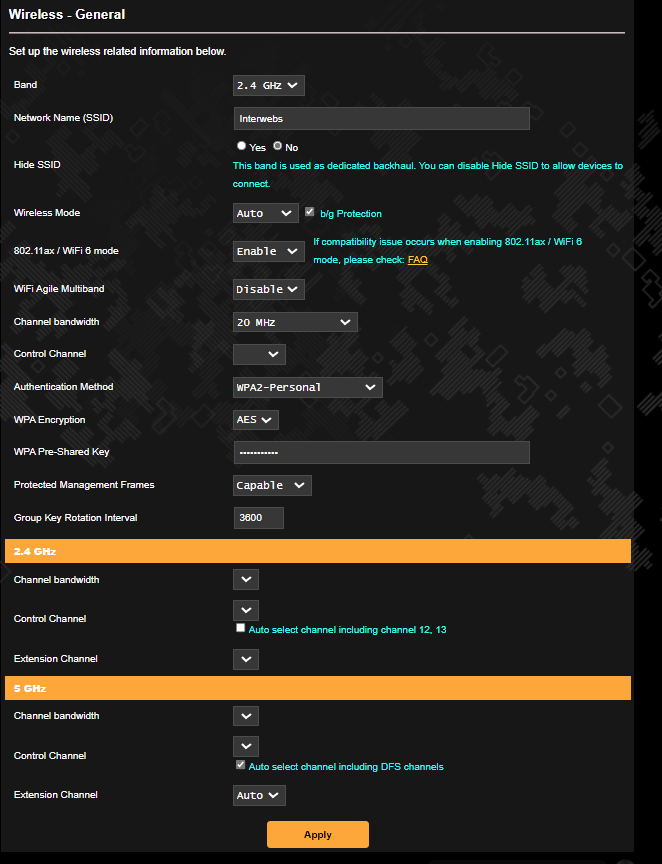This screenshot has width=662, height=864.
Task: Expand the Channel bandwidth dropdown set to 20 MHz
Action: click(295, 322)
